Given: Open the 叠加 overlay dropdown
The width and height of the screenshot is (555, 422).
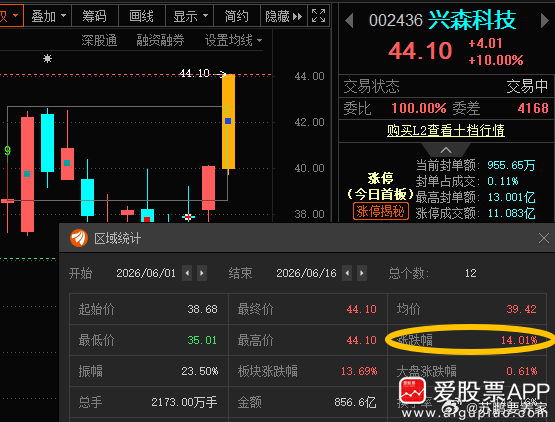Looking at the screenshot, I should tap(48, 16).
